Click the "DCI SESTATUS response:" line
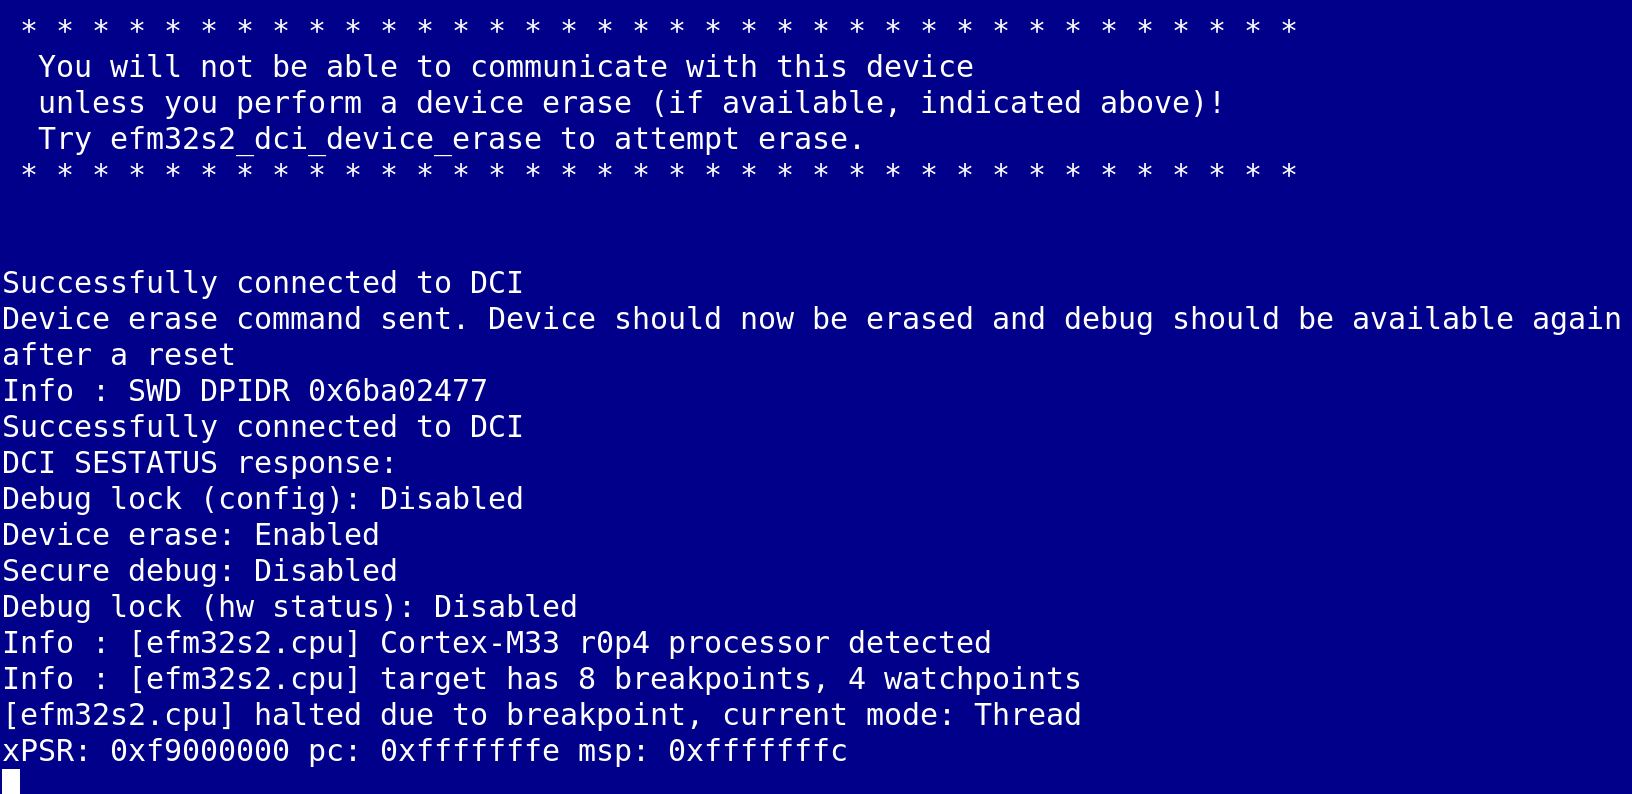Image resolution: width=1632 pixels, height=794 pixels. click(x=199, y=463)
